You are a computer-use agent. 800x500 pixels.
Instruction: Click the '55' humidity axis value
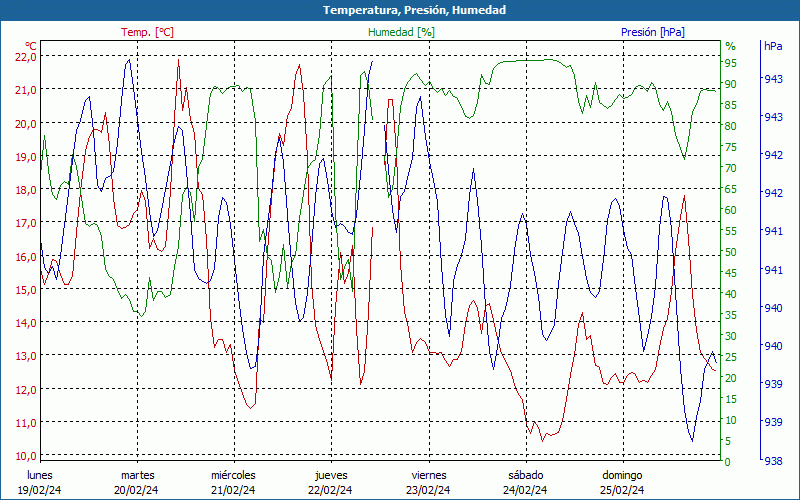[731, 231]
